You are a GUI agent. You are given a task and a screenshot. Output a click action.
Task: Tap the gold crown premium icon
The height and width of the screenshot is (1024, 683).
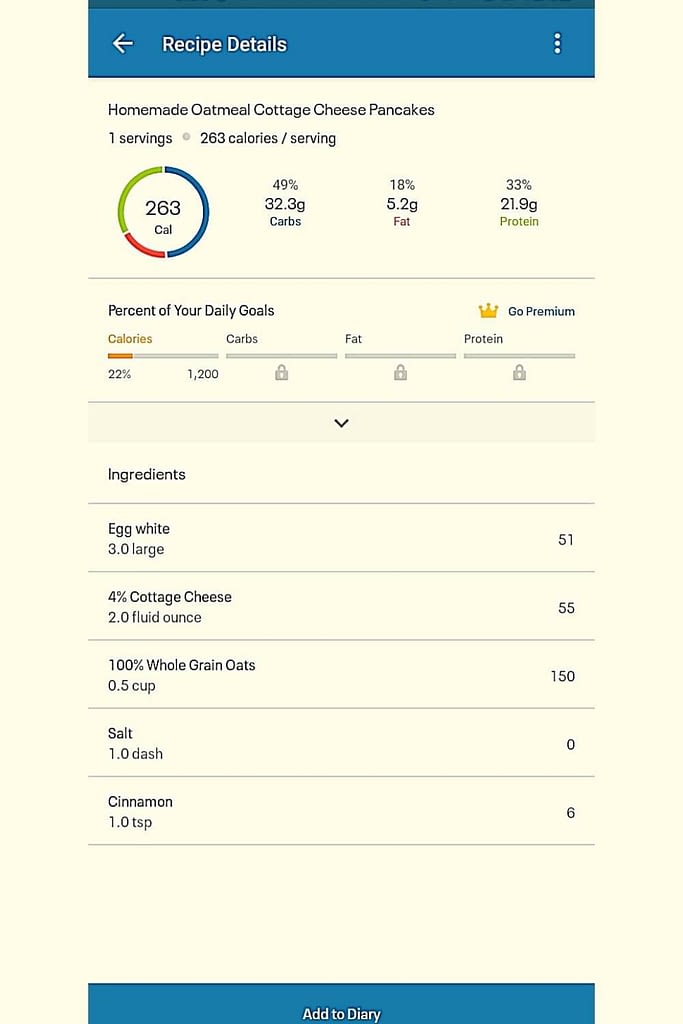488,311
